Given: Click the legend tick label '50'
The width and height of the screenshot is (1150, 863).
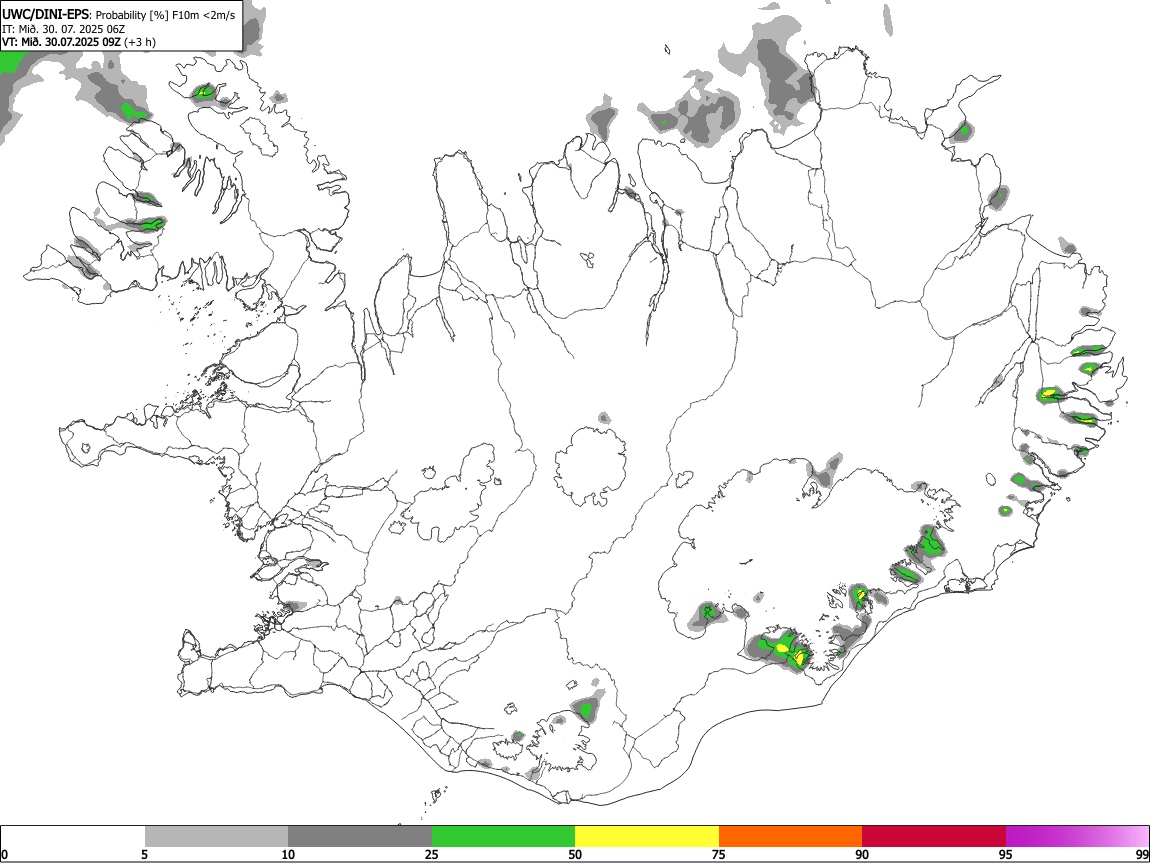Looking at the screenshot, I should point(575,854).
